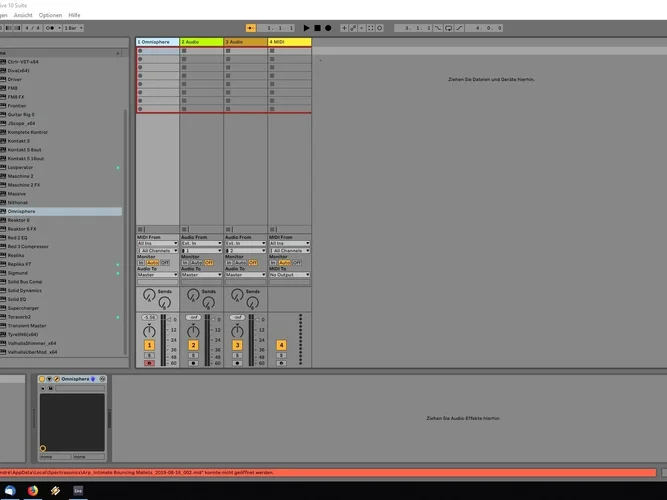The width and height of the screenshot is (667, 500).
Task: Click the clip stop button of track 1 Omnisphere
Action: point(140,229)
